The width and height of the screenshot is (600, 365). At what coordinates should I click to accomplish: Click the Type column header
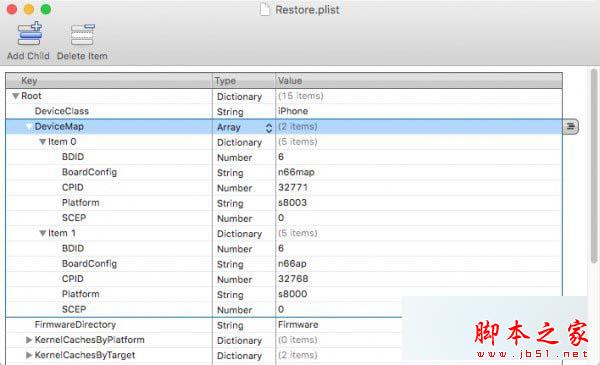244,81
